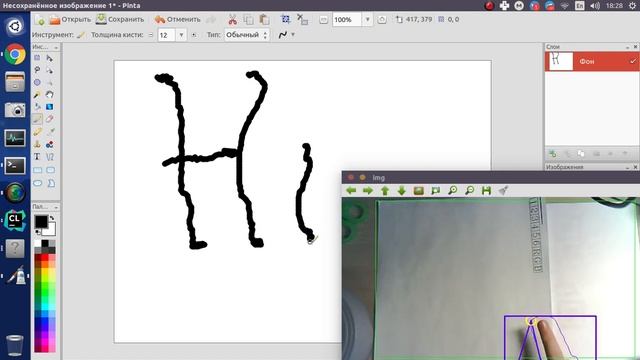Viewport: 640px width, 360px height.
Task: Click save icon in Img window
Action: [x=486, y=191]
